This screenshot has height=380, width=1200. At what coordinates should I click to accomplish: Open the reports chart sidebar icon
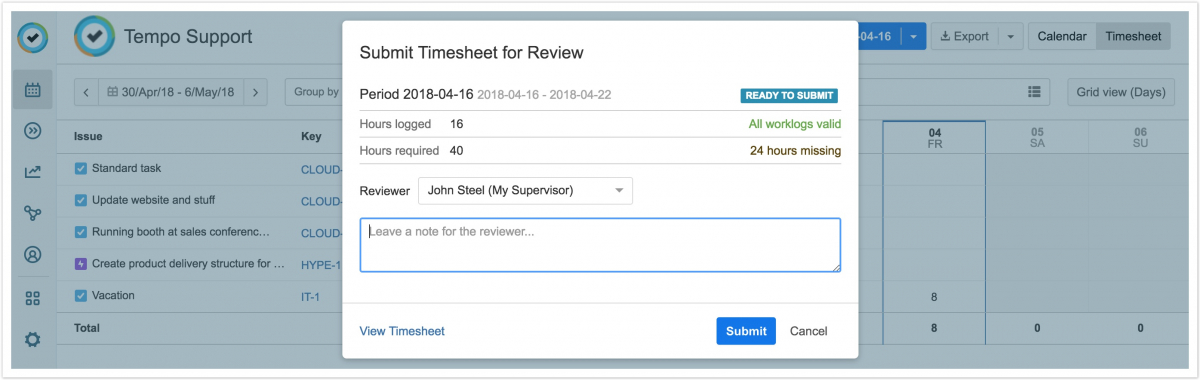pyautogui.click(x=32, y=172)
